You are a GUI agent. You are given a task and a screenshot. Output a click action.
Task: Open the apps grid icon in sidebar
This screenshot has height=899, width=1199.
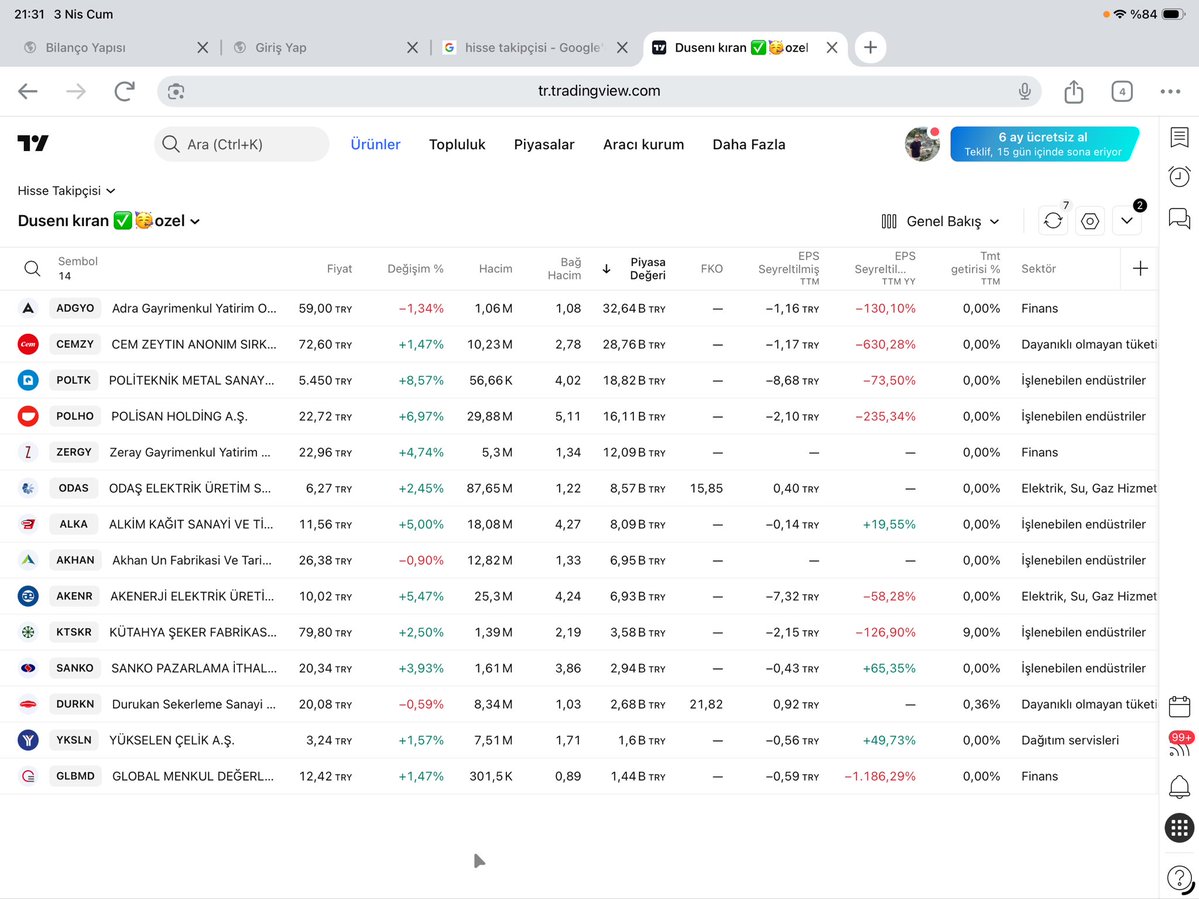[x=1179, y=828]
